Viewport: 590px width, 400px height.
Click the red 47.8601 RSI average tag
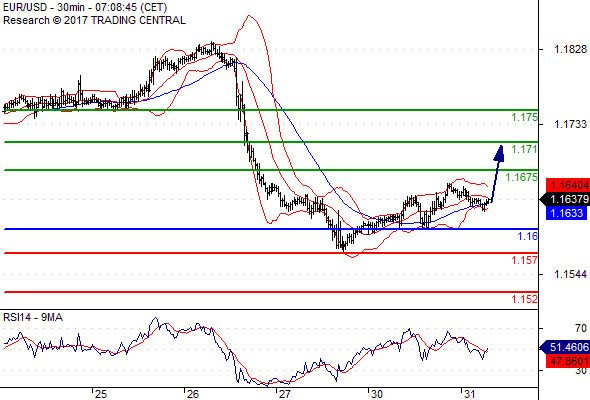click(568, 361)
